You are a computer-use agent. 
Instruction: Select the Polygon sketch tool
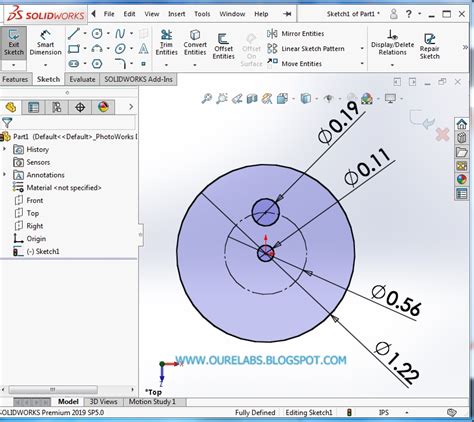coord(97,63)
